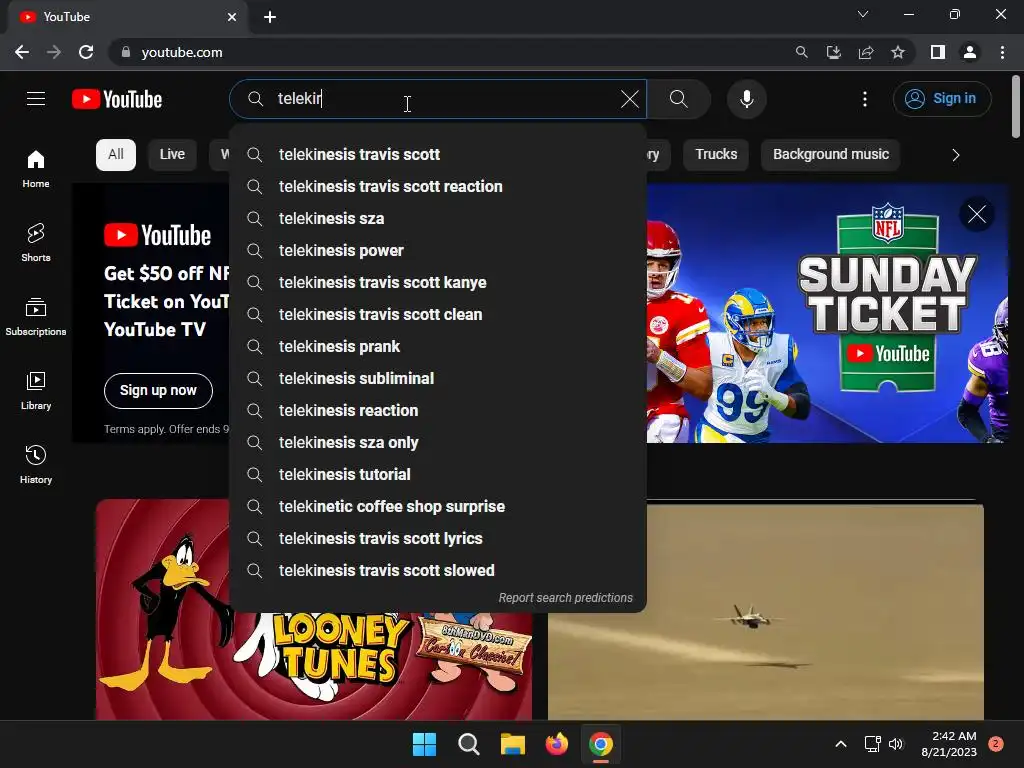Viewport: 1024px width, 768px height.
Task: Open Shorts in the sidebar
Action: pos(36,242)
